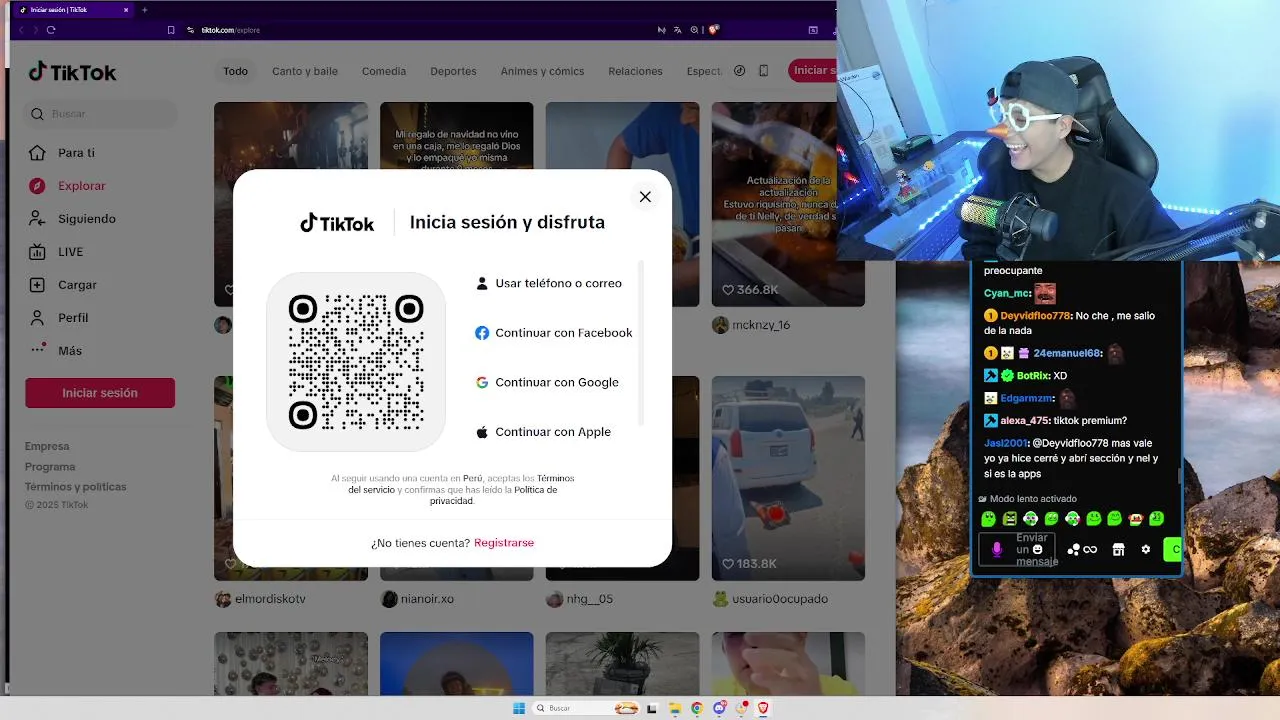Expand Términos y políticas footer section

pyautogui.click(x=76, y=487)
